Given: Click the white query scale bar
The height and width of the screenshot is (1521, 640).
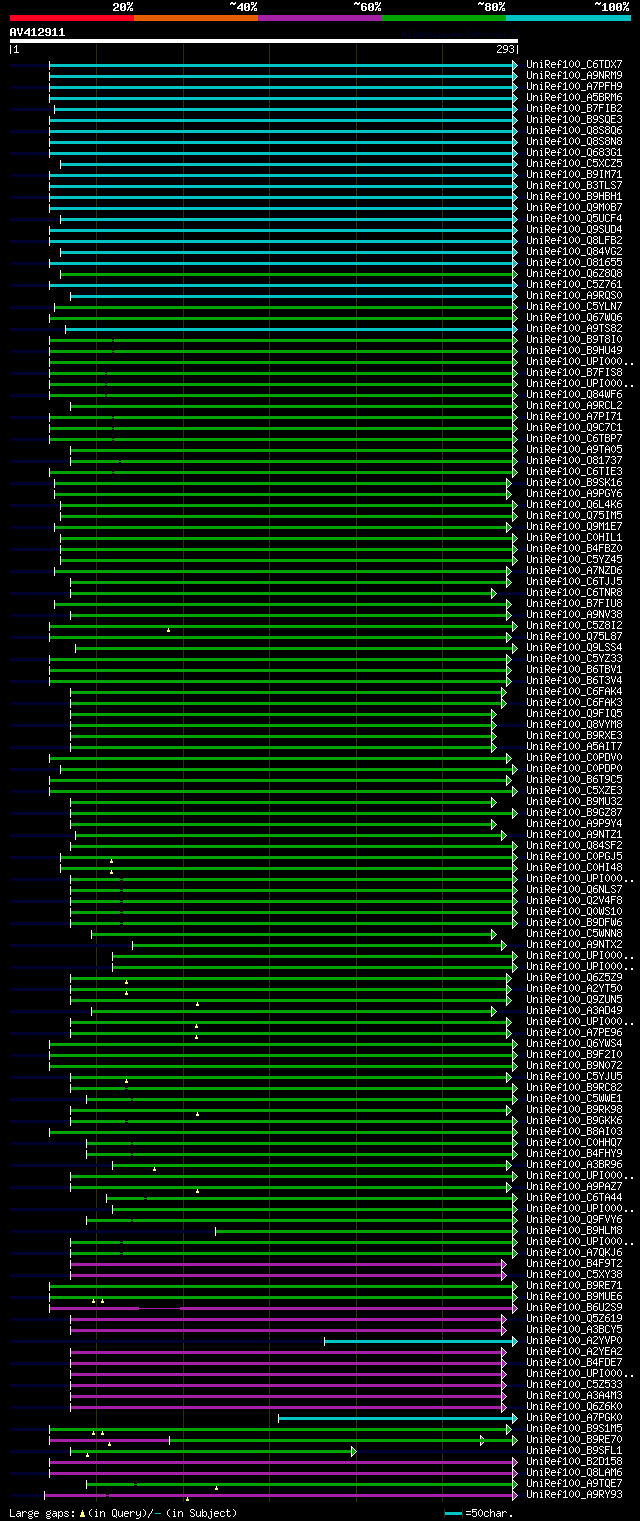Looking at the screenshot, I should coord(264,41).
